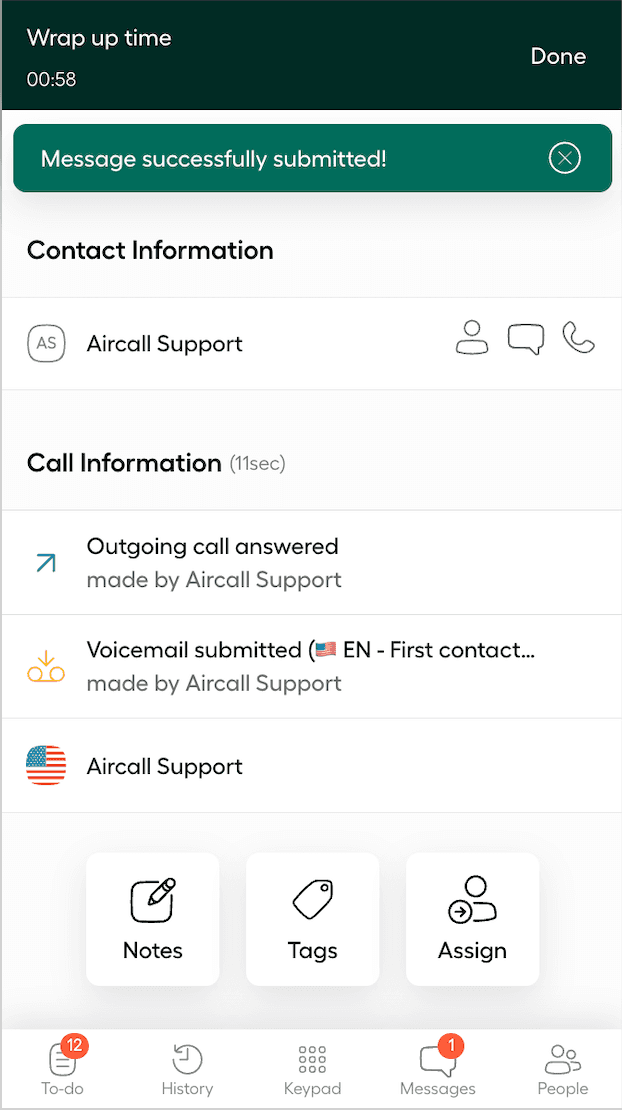Open the History tab

click(187, 1068)
